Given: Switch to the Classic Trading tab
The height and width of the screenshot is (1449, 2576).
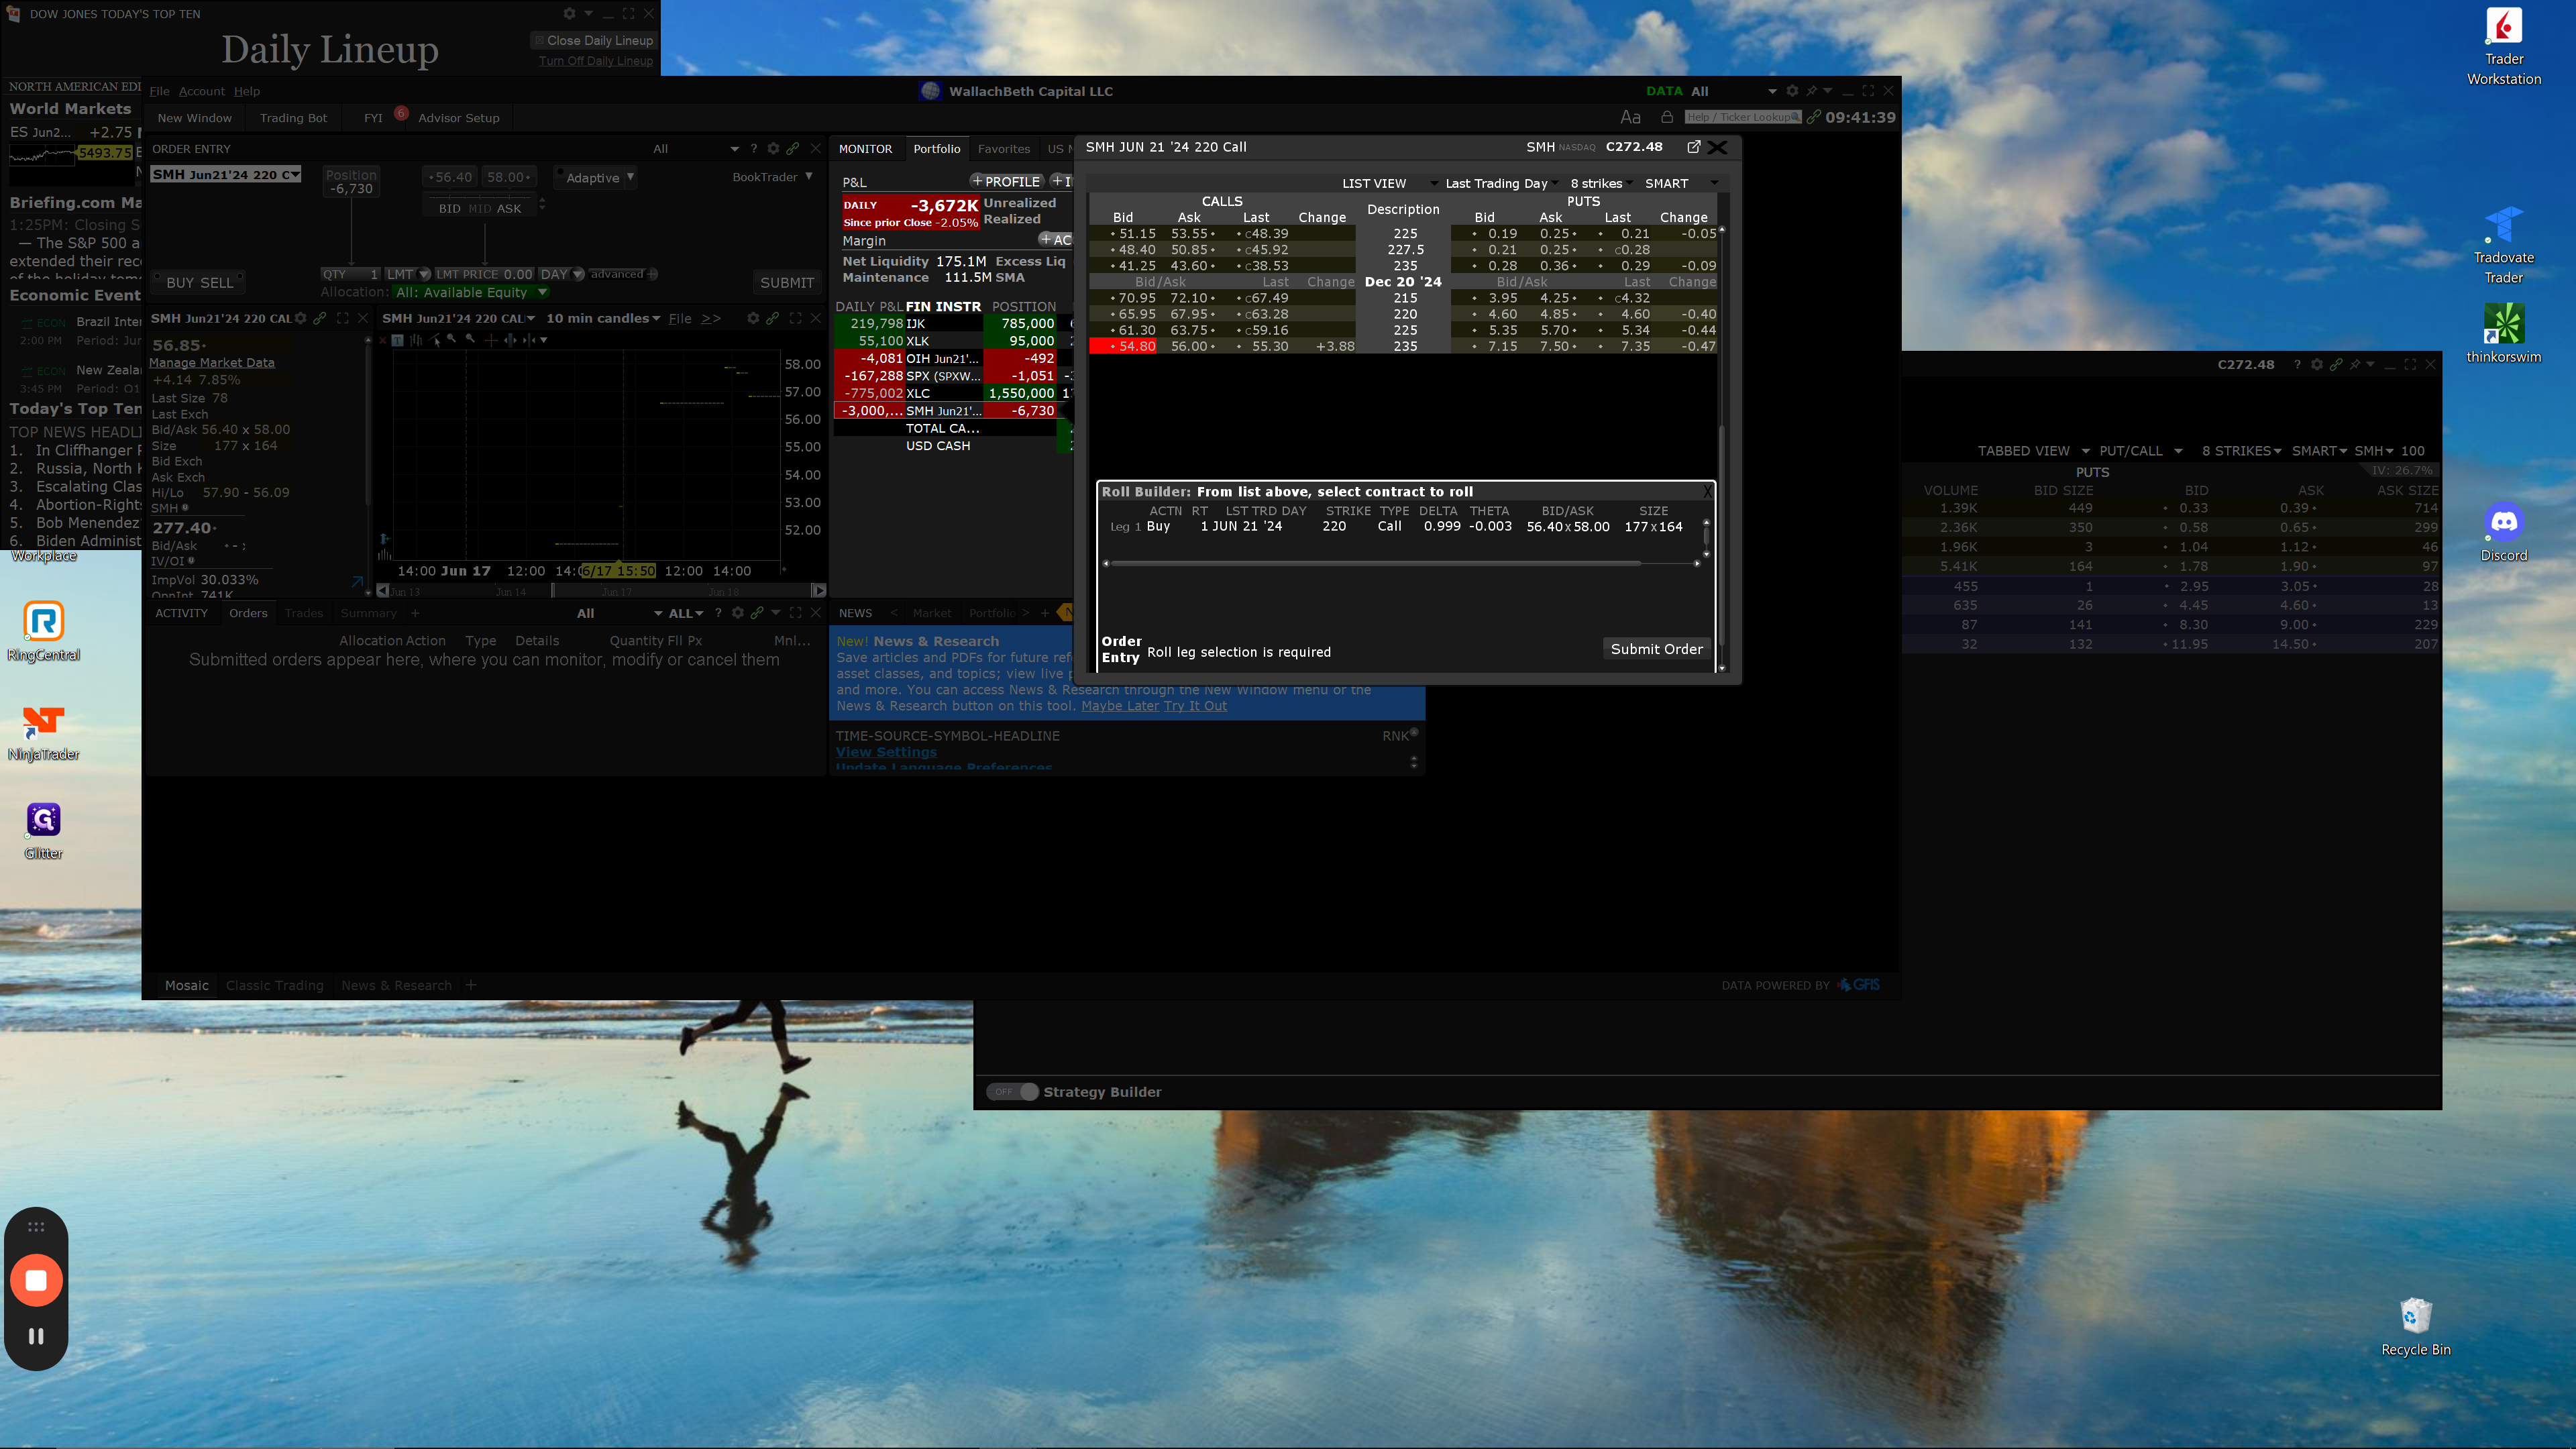Looking at the screenshot, I should click(274, 985).
